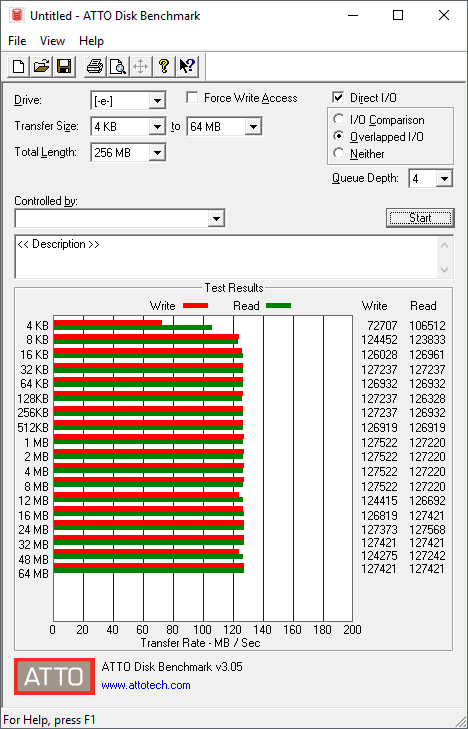Viewport: 468px width, 729px height.
Task: Click the 16 KB read value 126961
Action: click(x=427, y=355)
